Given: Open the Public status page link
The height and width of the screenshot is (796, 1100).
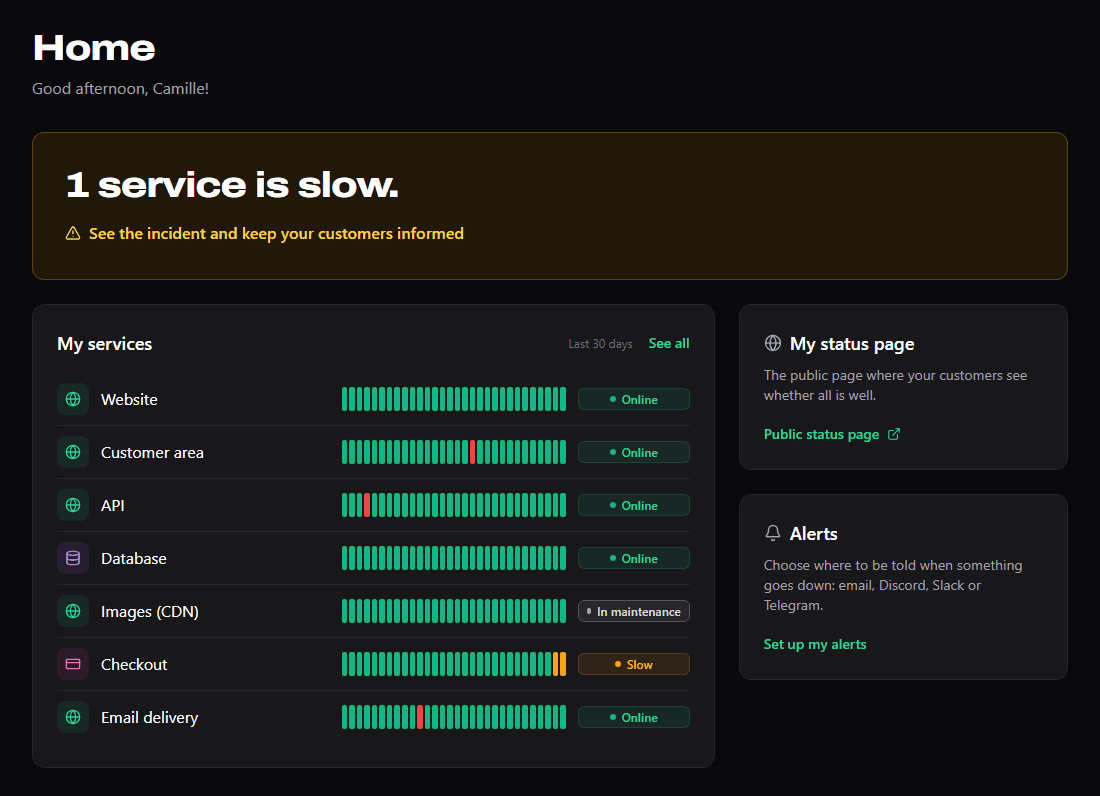Looking at the screenshot, I should click(832, 434).
